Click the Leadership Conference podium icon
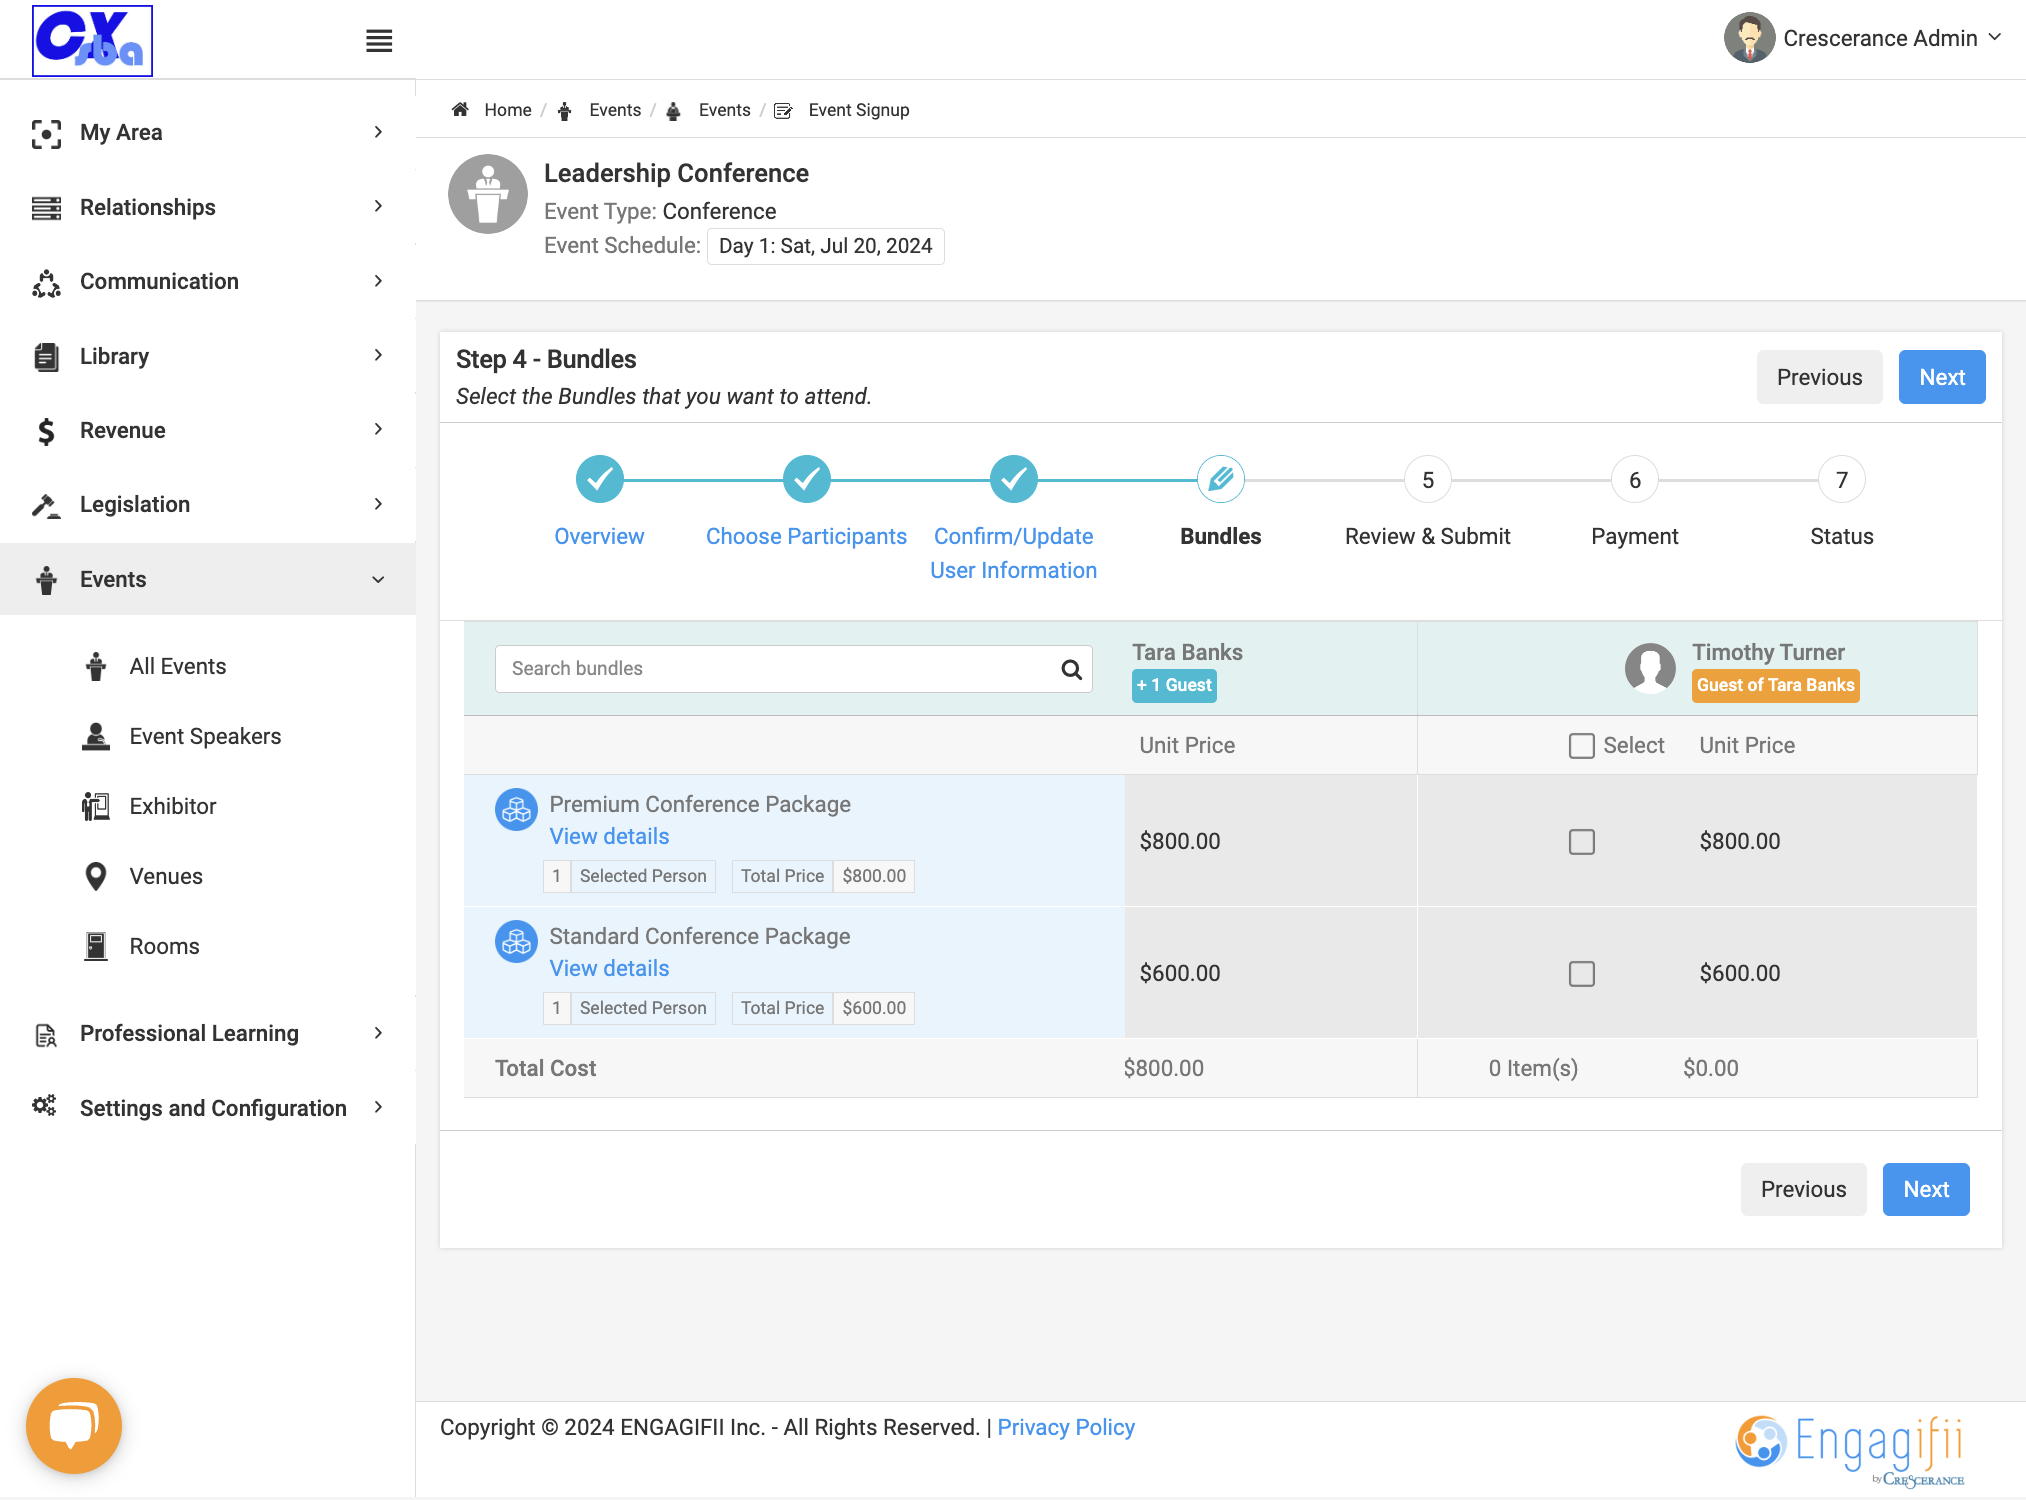Image resolution: width=2026 pixels, height=1500 pixels. point(488,194)
